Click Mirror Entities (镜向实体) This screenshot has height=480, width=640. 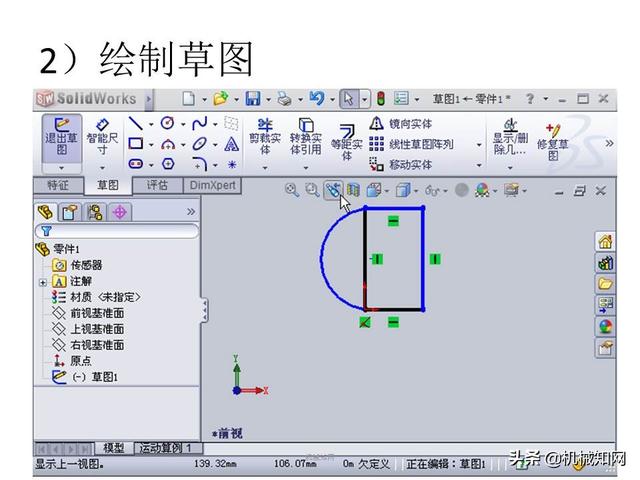pos(401,124)
